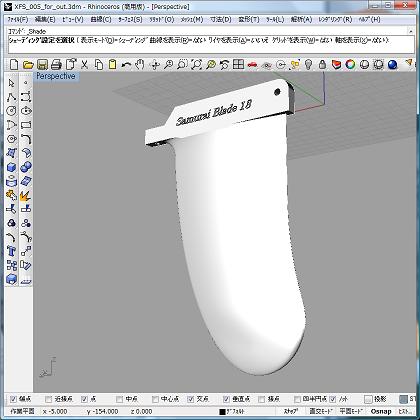Toggle the 点 osnap checkbox
Viewport: 420px width, 420px height.
point(85,399)
